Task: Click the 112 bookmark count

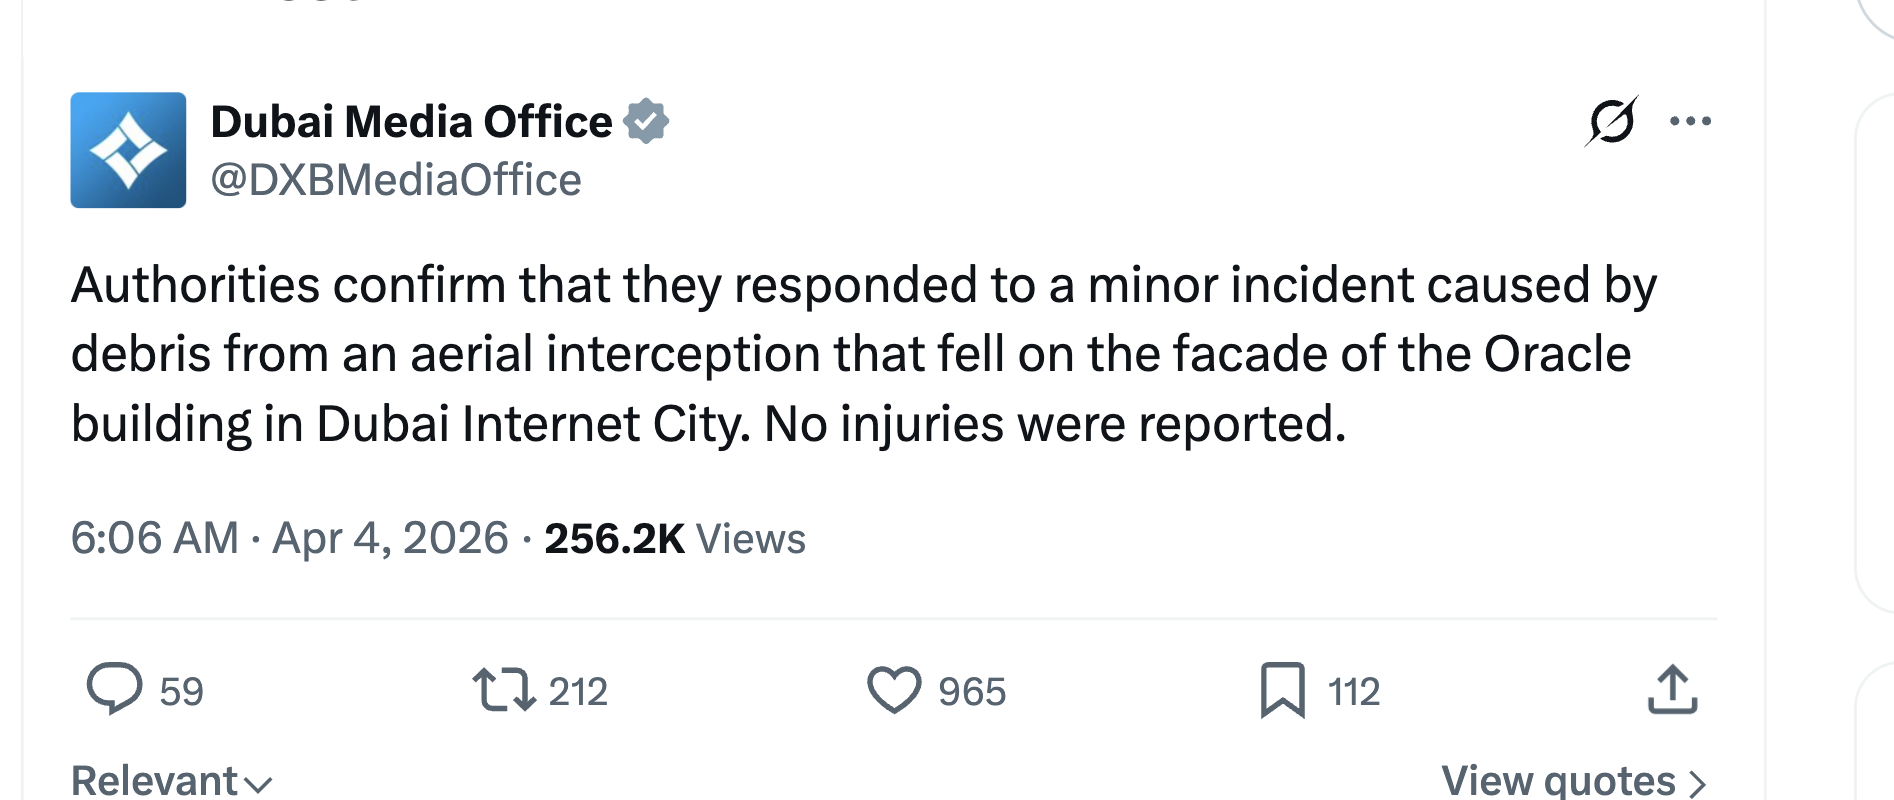Action: [x=1354, y=692]
